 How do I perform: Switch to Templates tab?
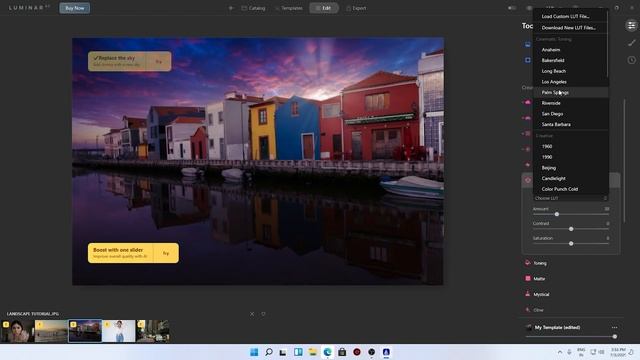(x=289, y=8)
